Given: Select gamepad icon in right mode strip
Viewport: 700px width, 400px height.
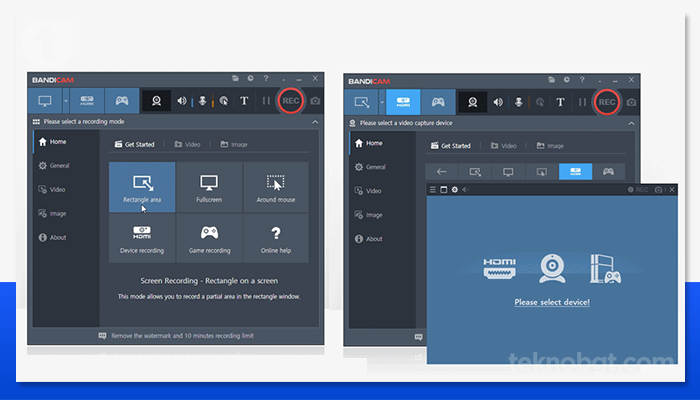Looking at the screenshot, I should click(x=608, y=171).
